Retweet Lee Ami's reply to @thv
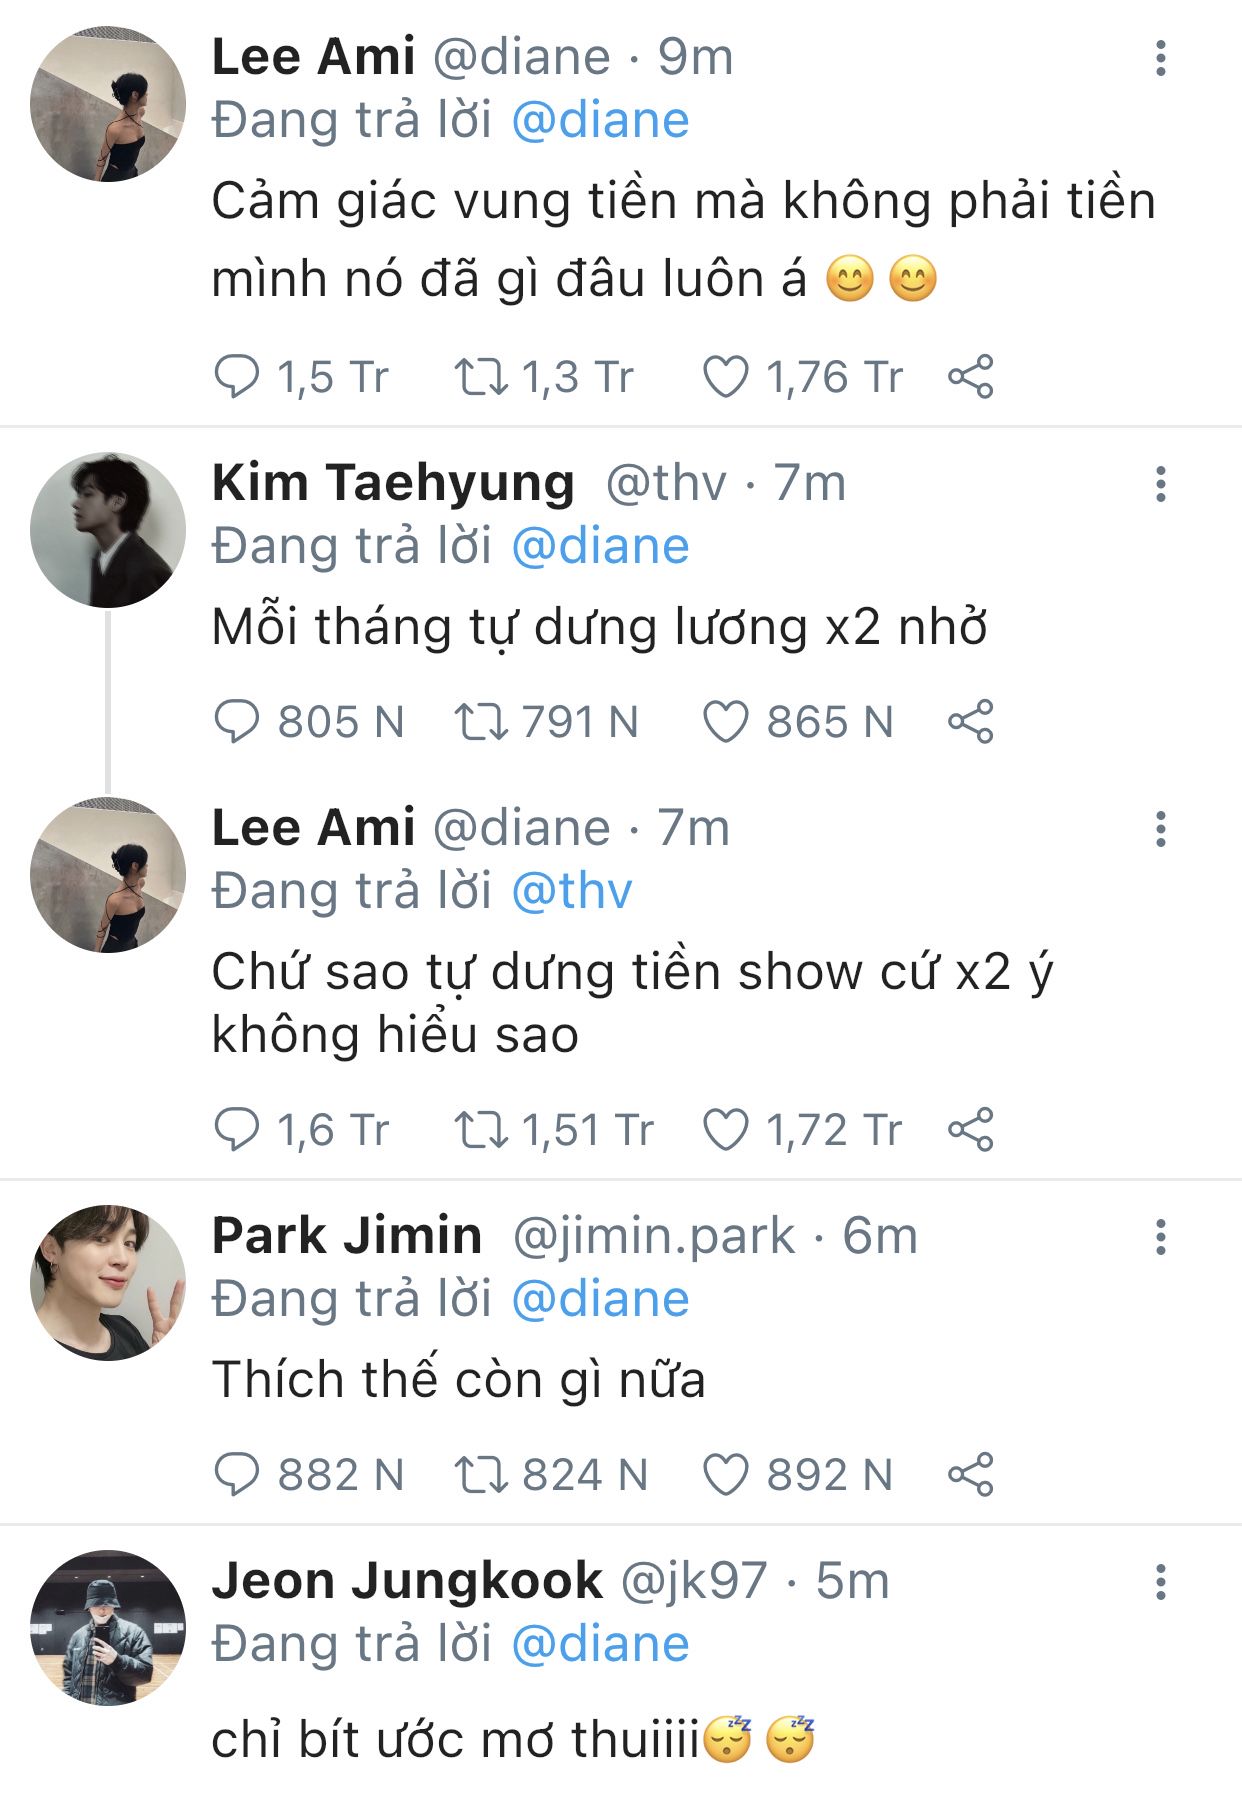Viewport: 1242px width, 1796px height. point(481,1130)
